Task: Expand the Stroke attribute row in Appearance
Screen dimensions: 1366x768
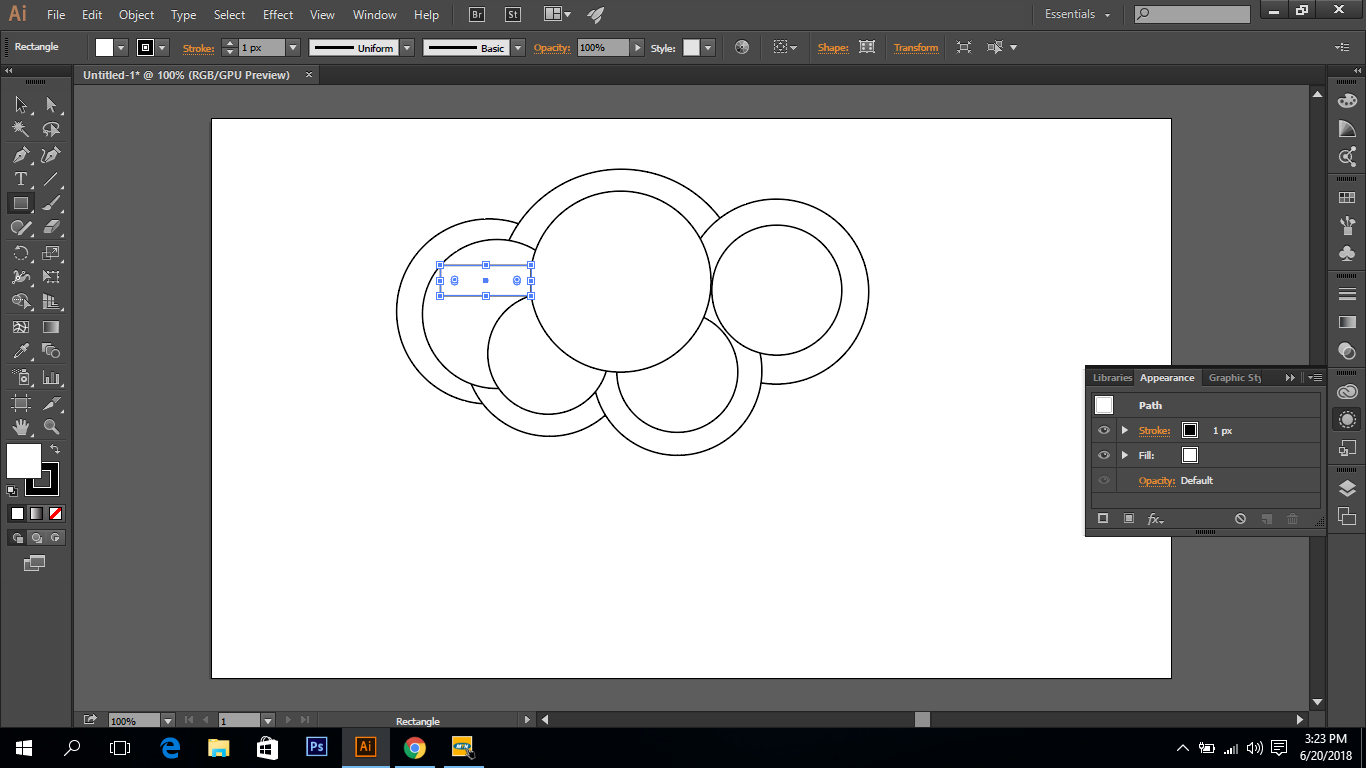Action: [1123, 430]
